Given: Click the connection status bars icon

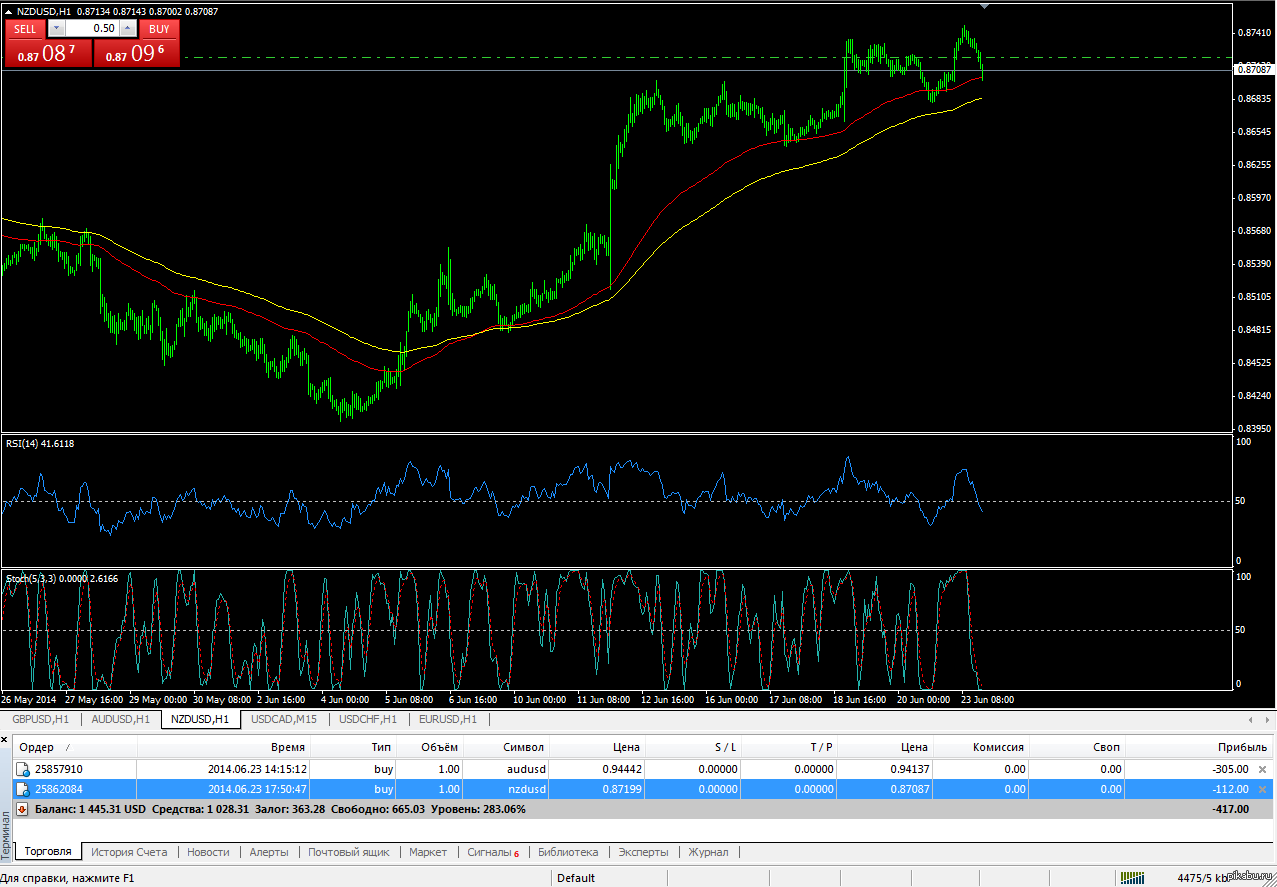Looking at the screenshot, I should click(1133, 878).
